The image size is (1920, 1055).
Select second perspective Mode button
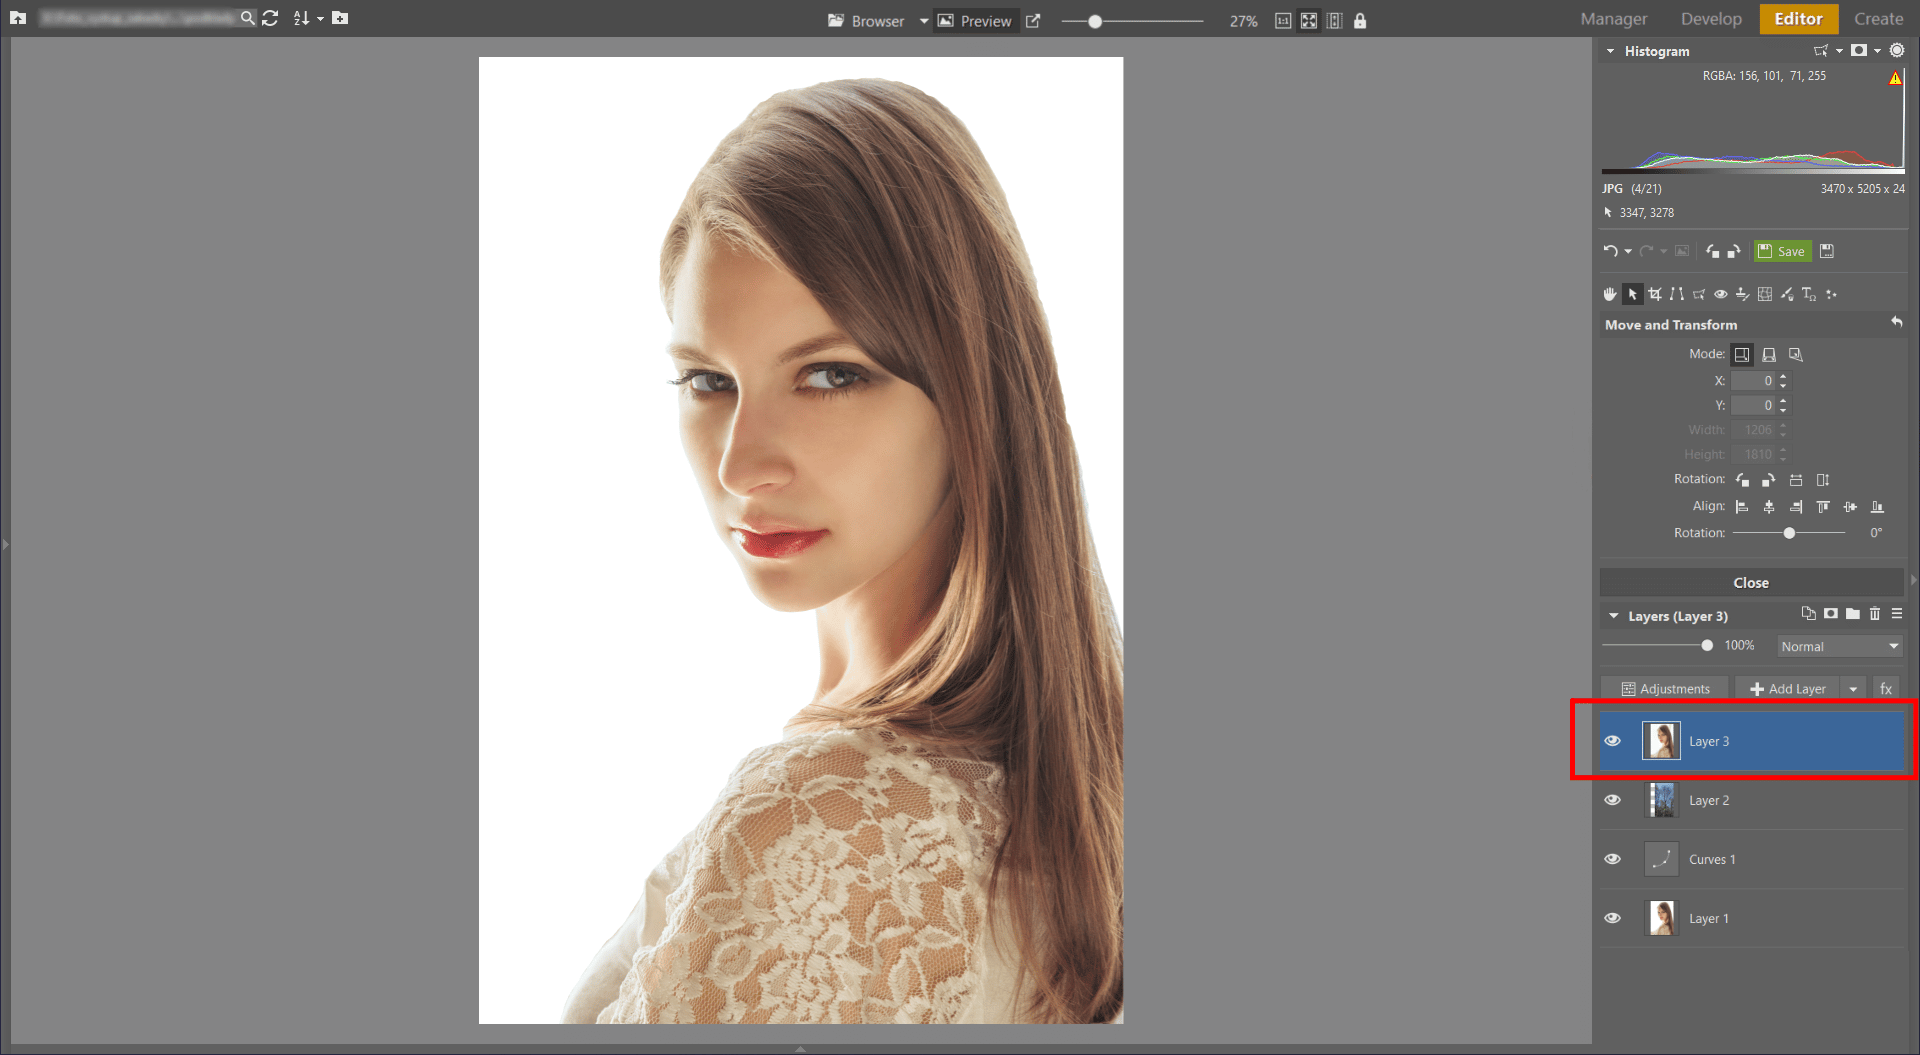click(x=1769, y=354)
